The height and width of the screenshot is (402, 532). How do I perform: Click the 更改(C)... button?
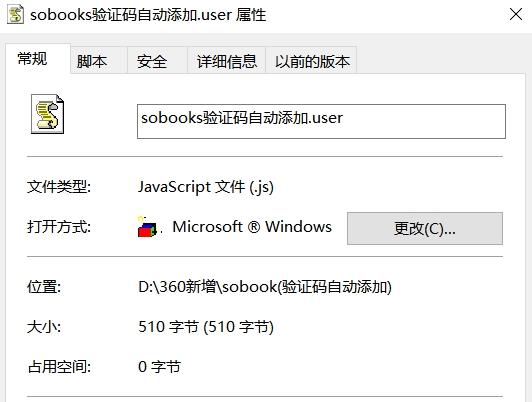(x=425, y=228)
